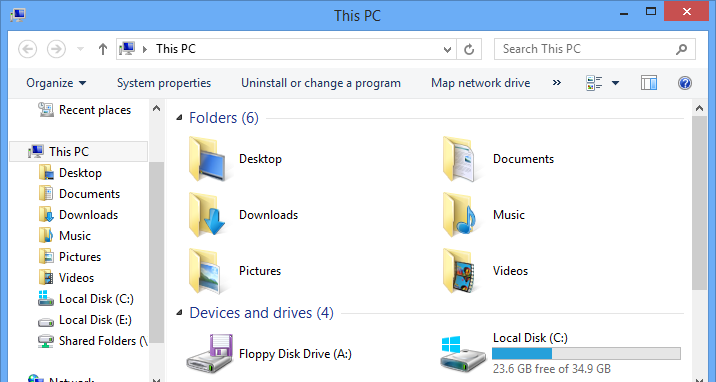Choose Map network drive
Screen dimensions: 716x382
(x=480, y=83)
